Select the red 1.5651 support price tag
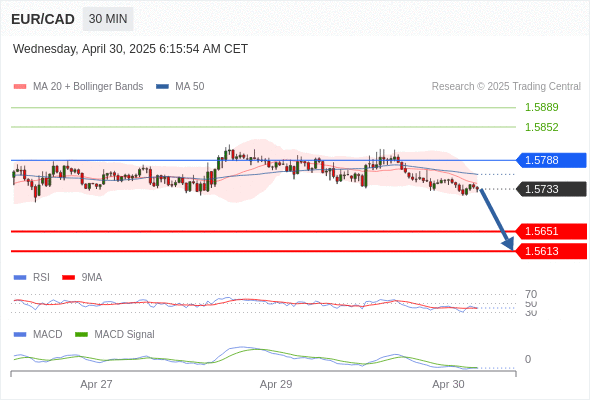 [551, 231]
